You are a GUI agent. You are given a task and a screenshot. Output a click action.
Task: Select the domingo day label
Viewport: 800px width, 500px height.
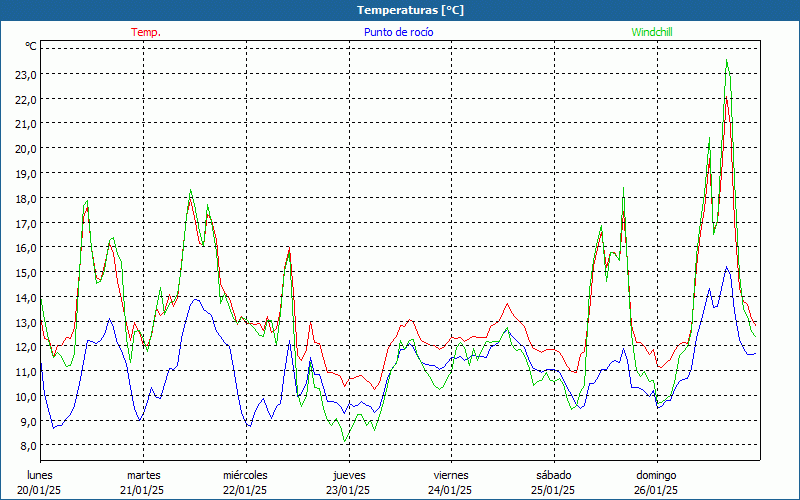656,475
